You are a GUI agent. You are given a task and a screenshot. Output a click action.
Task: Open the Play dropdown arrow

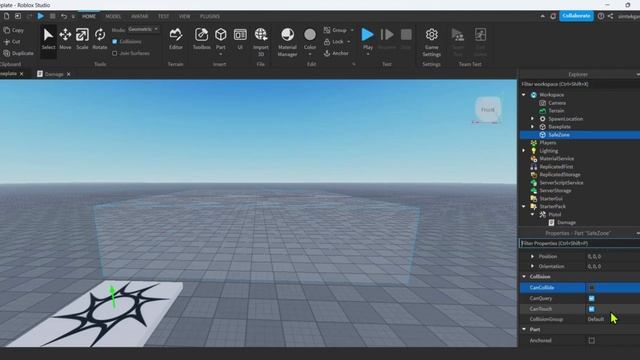pos(367,54)
